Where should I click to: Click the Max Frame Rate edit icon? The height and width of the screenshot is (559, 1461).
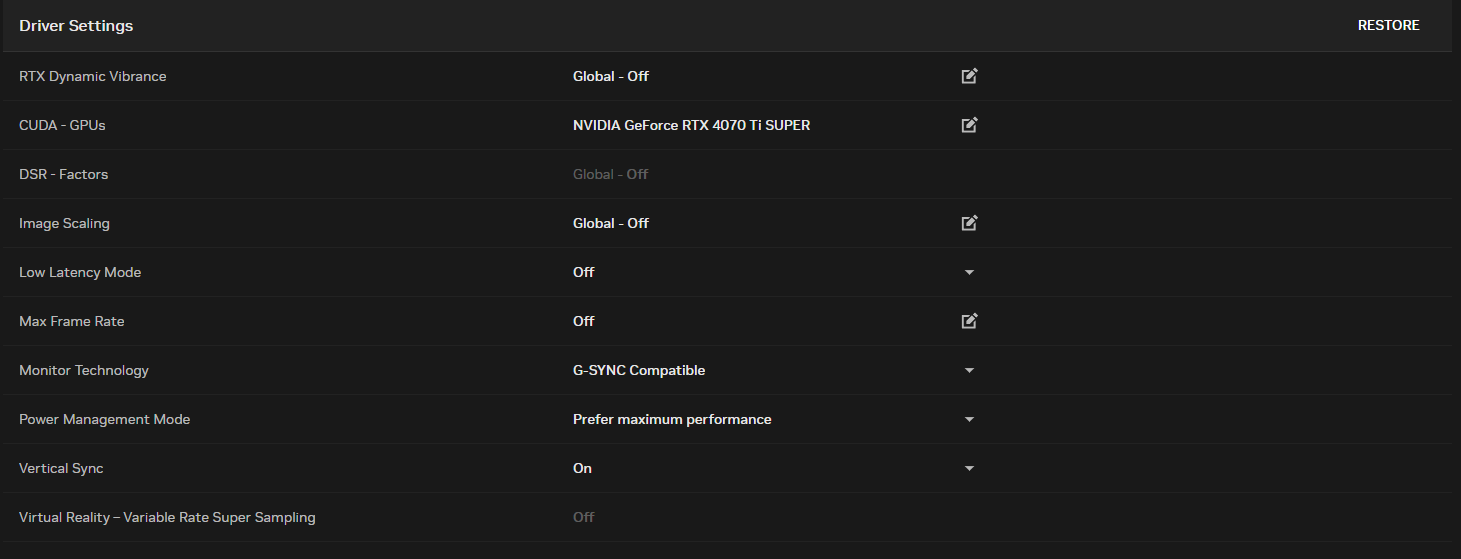tap(969, 321)
